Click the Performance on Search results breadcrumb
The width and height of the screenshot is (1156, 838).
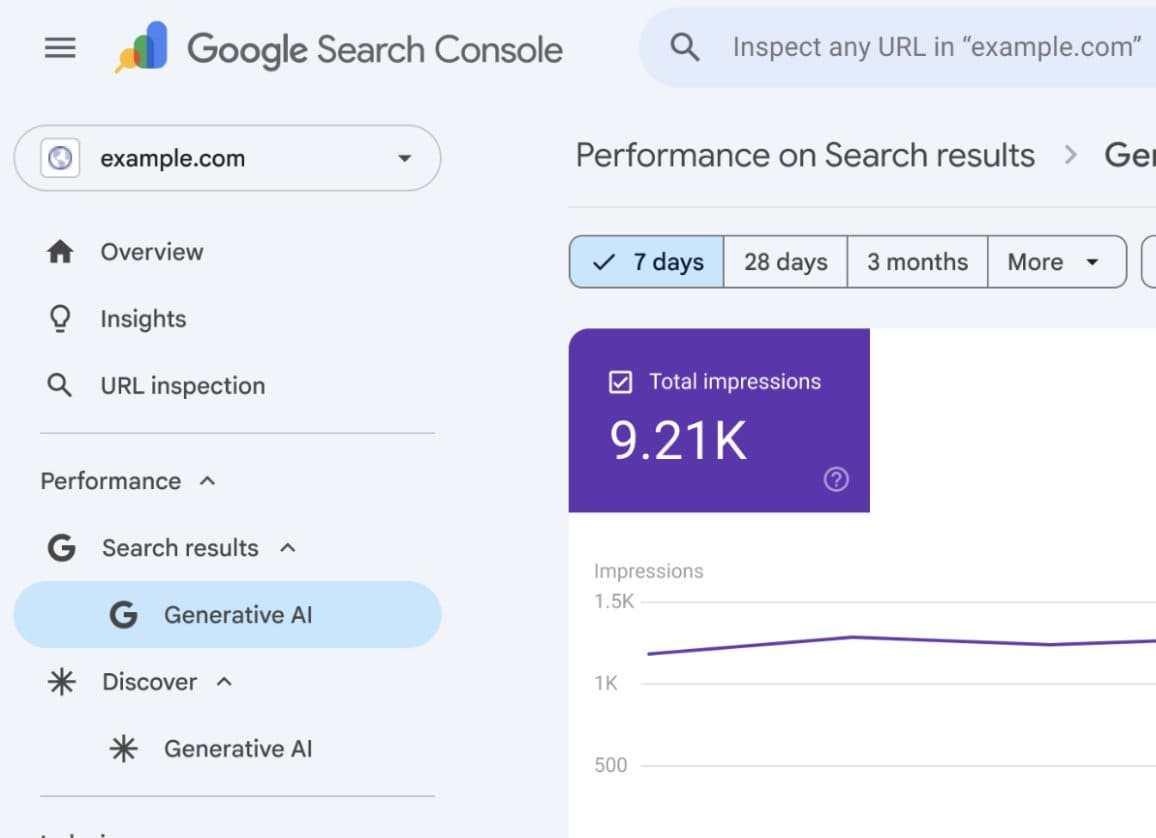pos(805,156)
